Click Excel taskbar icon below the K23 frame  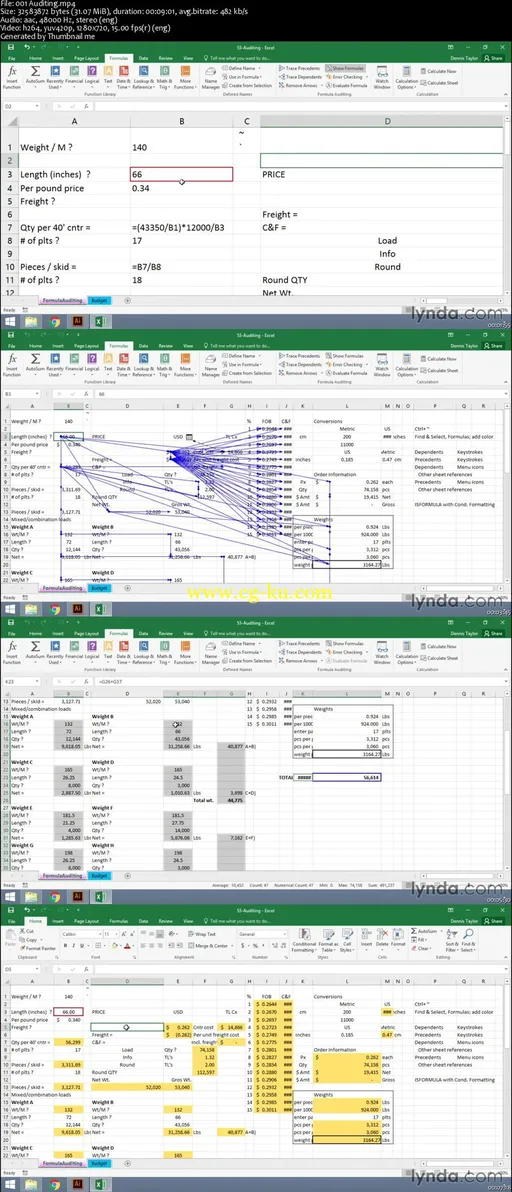99,897
